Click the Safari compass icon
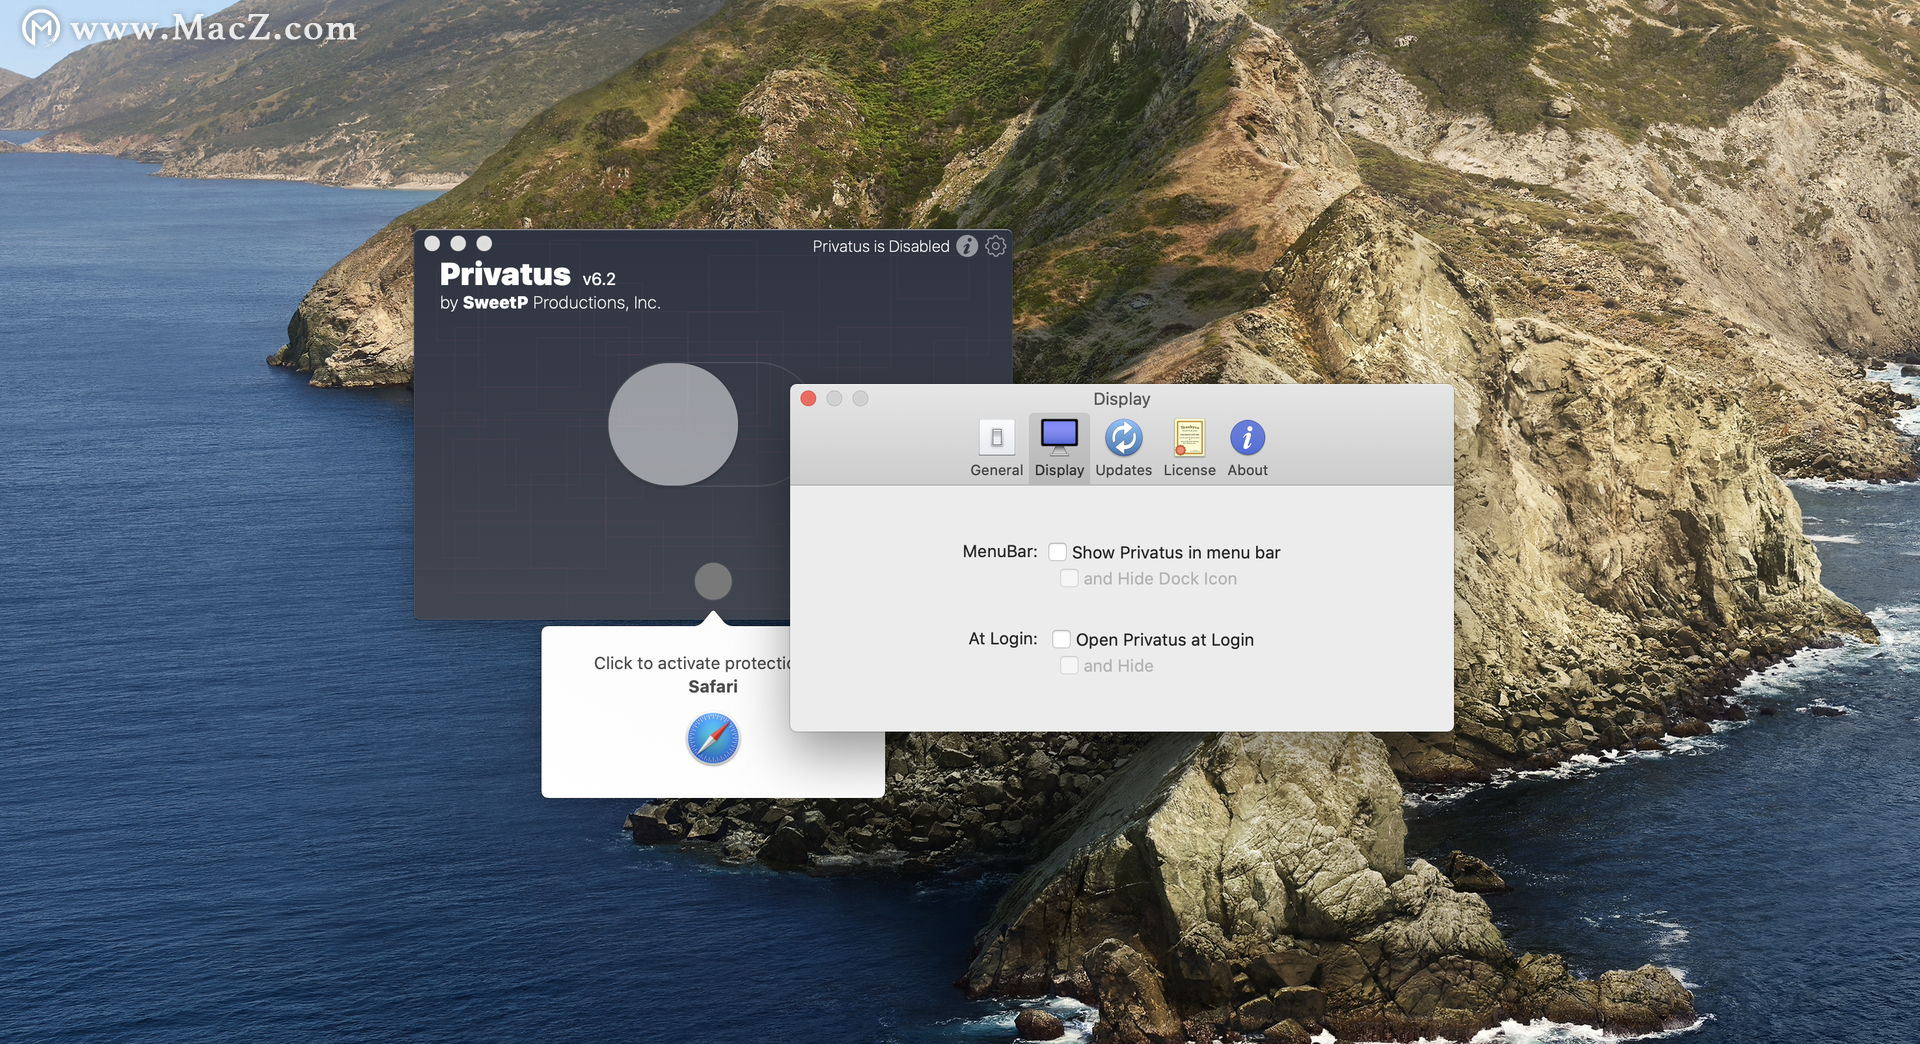The image size is (1920, 1044). tap(713, 739)
